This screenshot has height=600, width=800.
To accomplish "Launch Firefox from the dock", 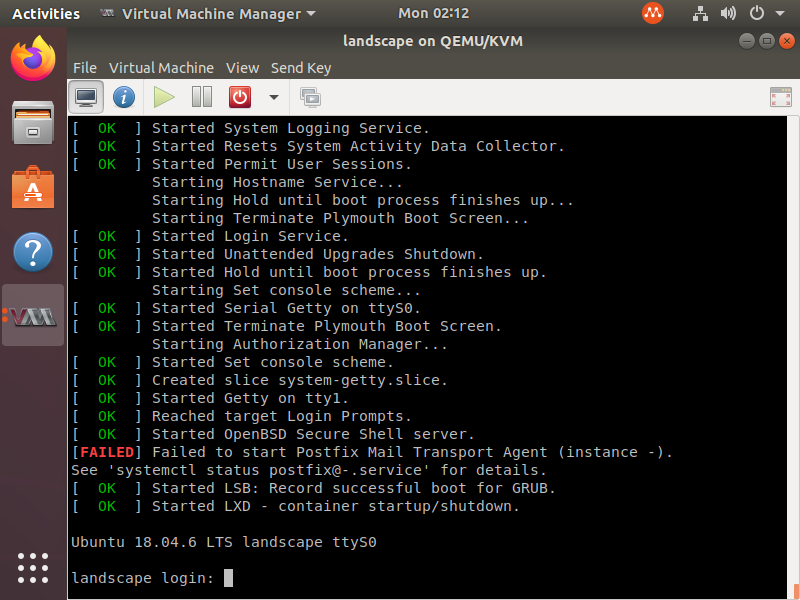I will click(x=33, y=58).
